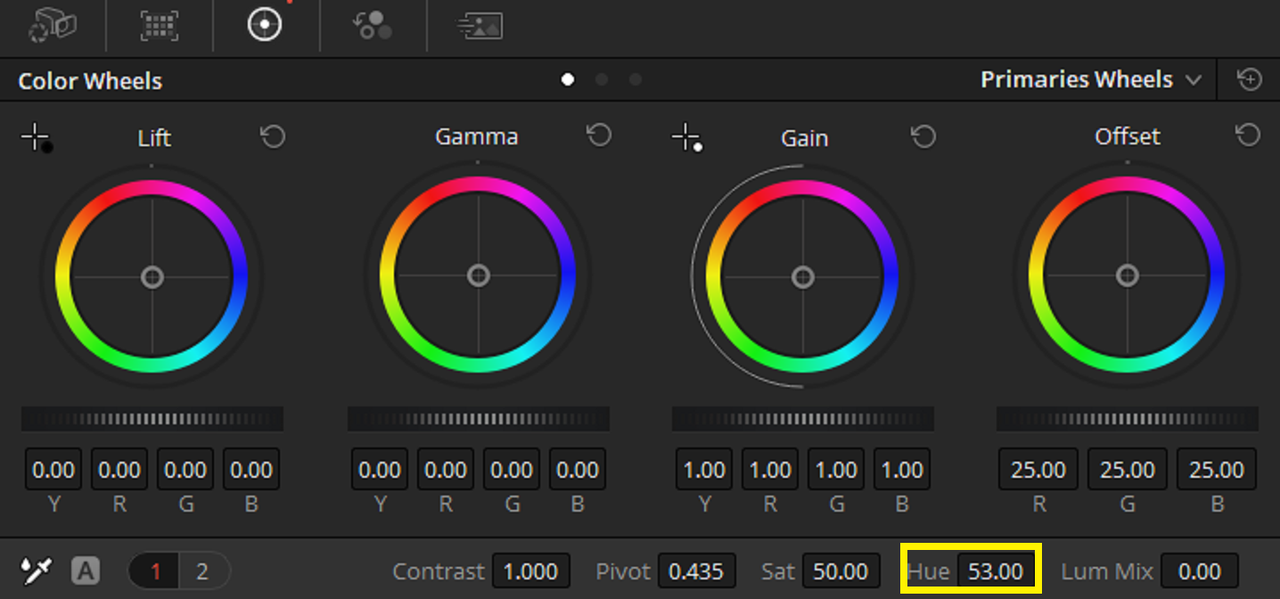Select the second wheel mode dot
Screen dimensions: 1280x599
601,80
